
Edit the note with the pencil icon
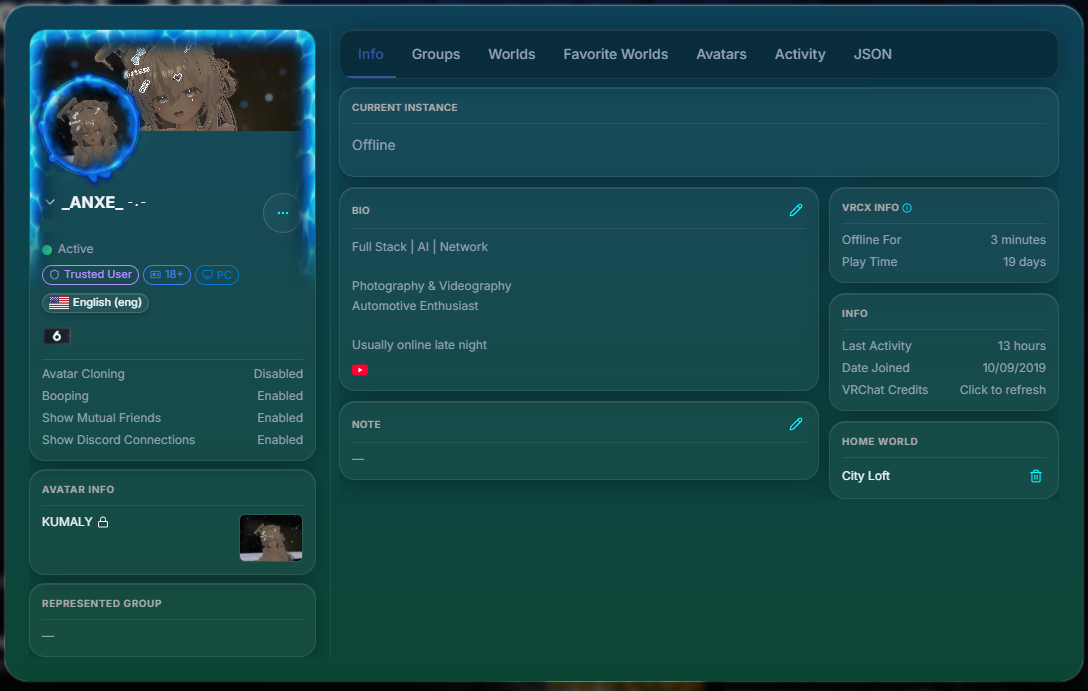pyautogui.click(x=796, y=424)
